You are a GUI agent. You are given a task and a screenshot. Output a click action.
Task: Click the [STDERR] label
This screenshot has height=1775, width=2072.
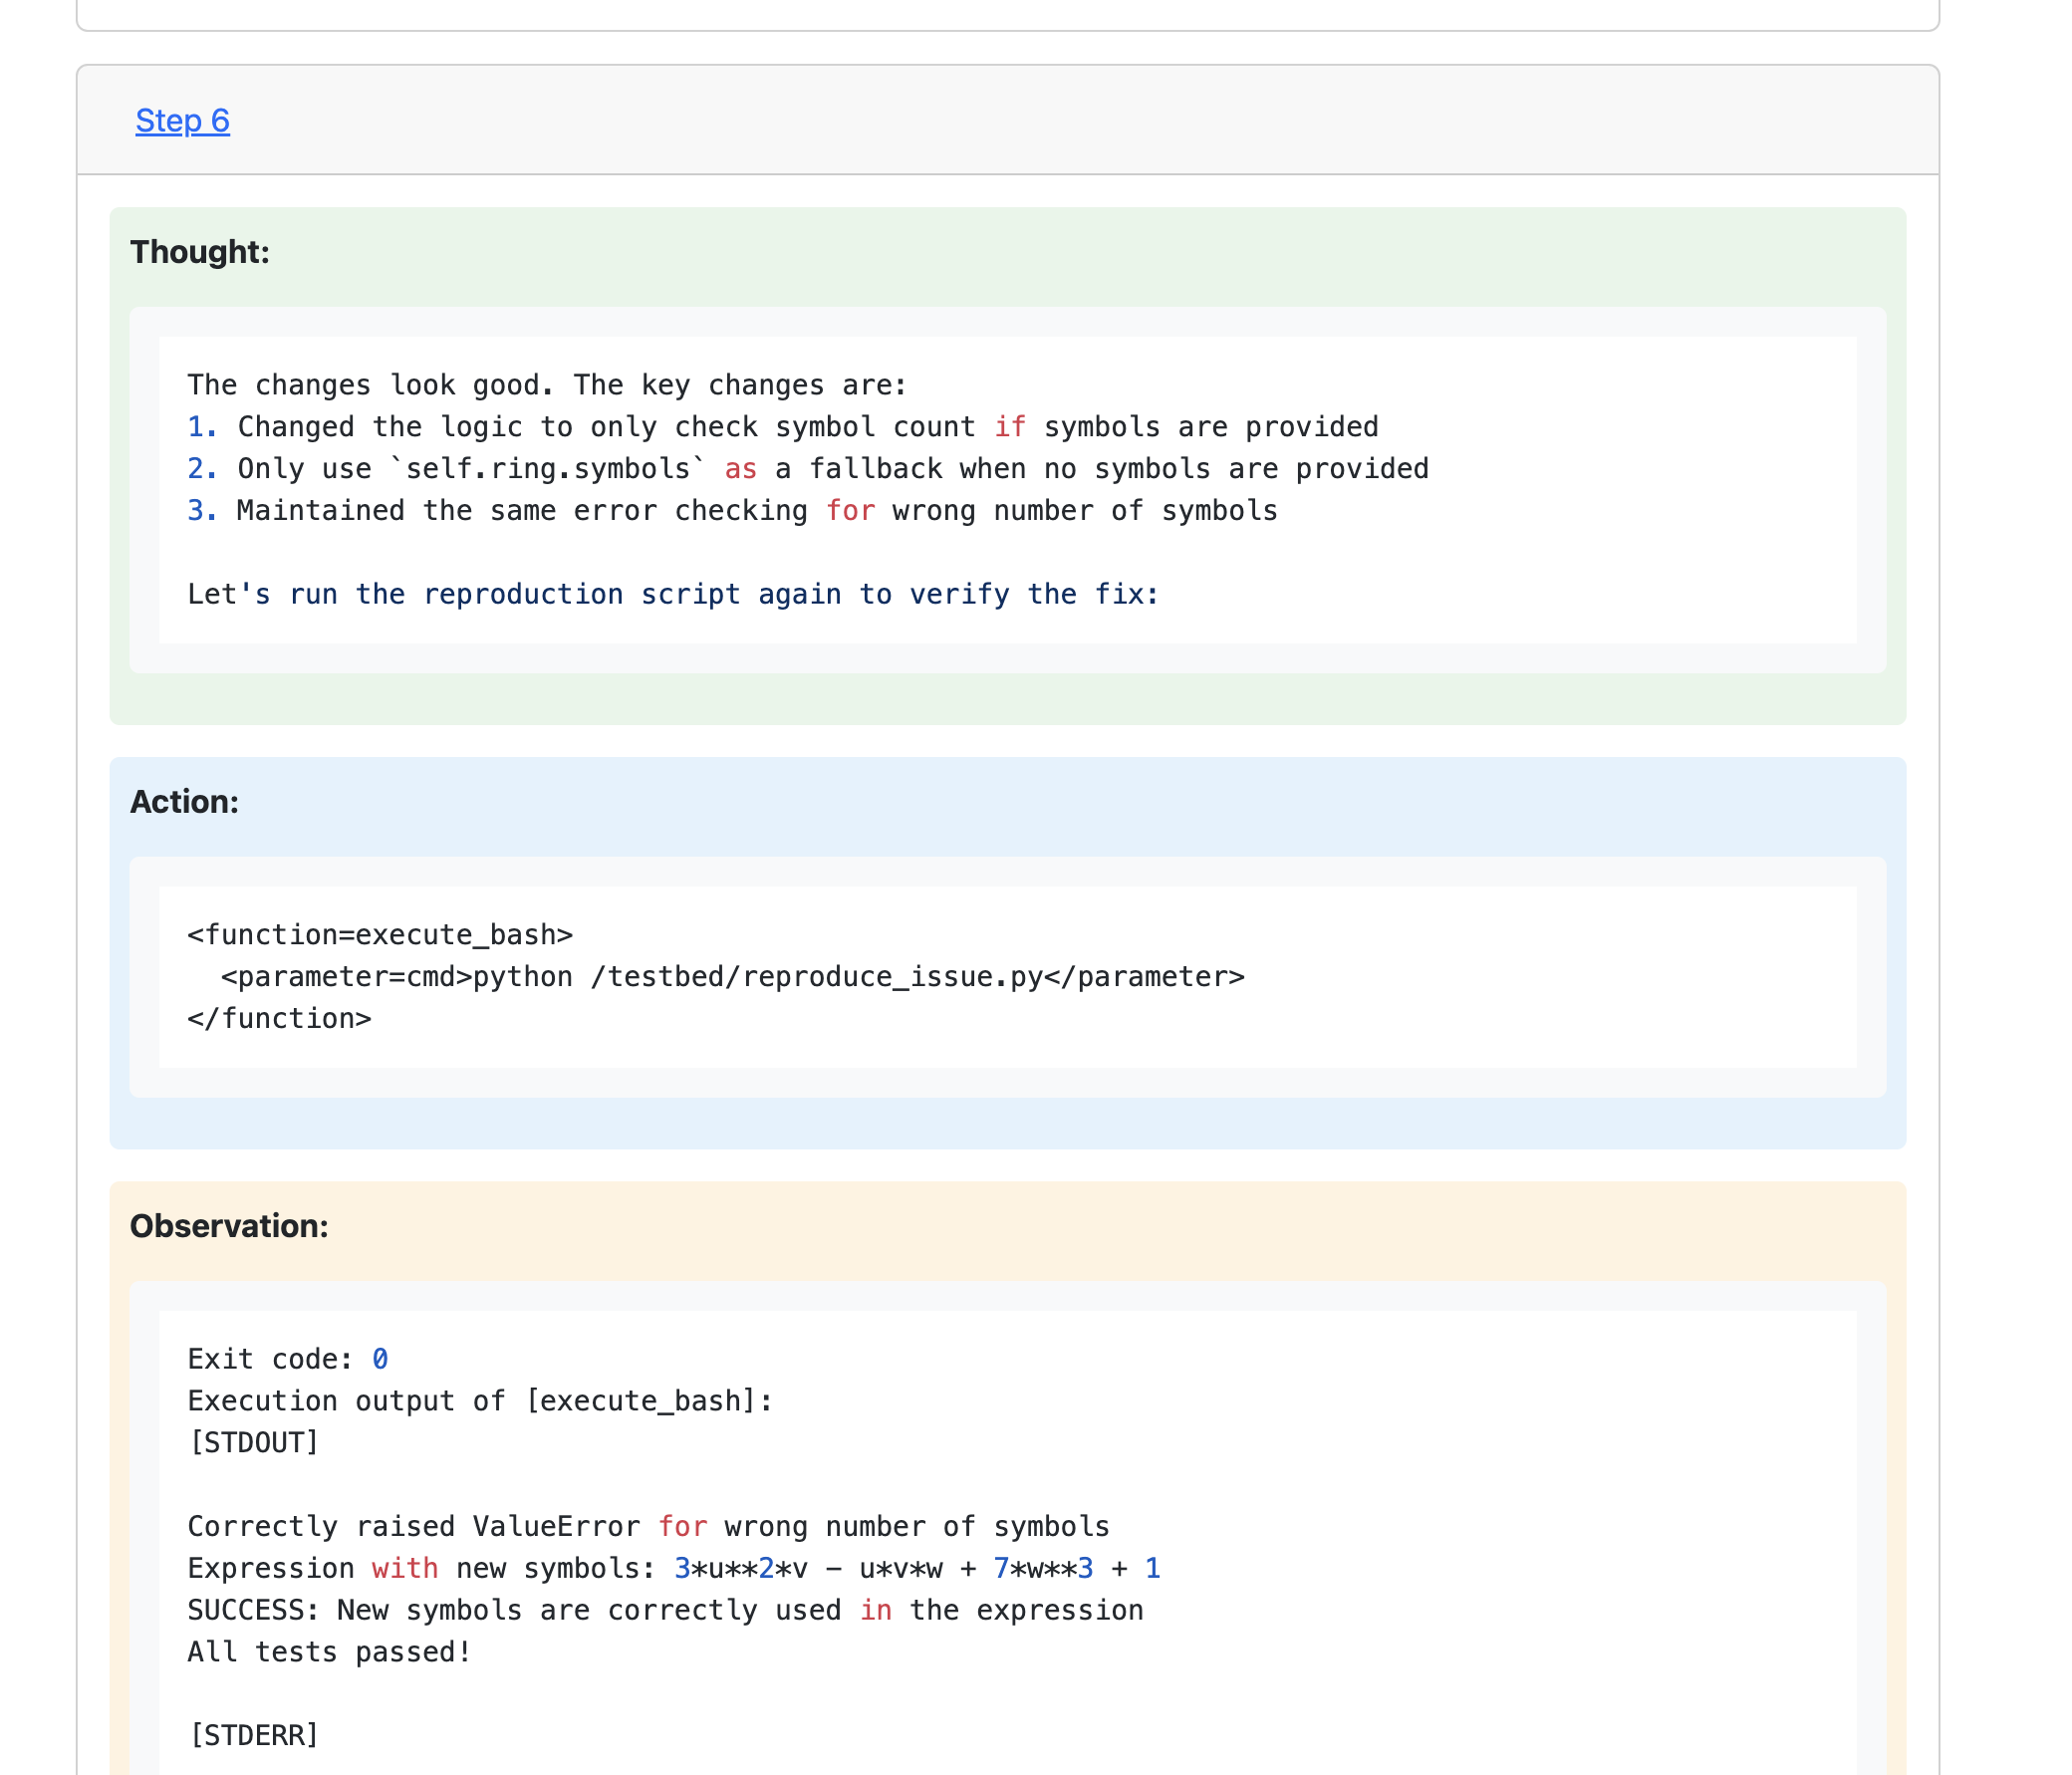pyautogui.click(x=253, y=1735)
